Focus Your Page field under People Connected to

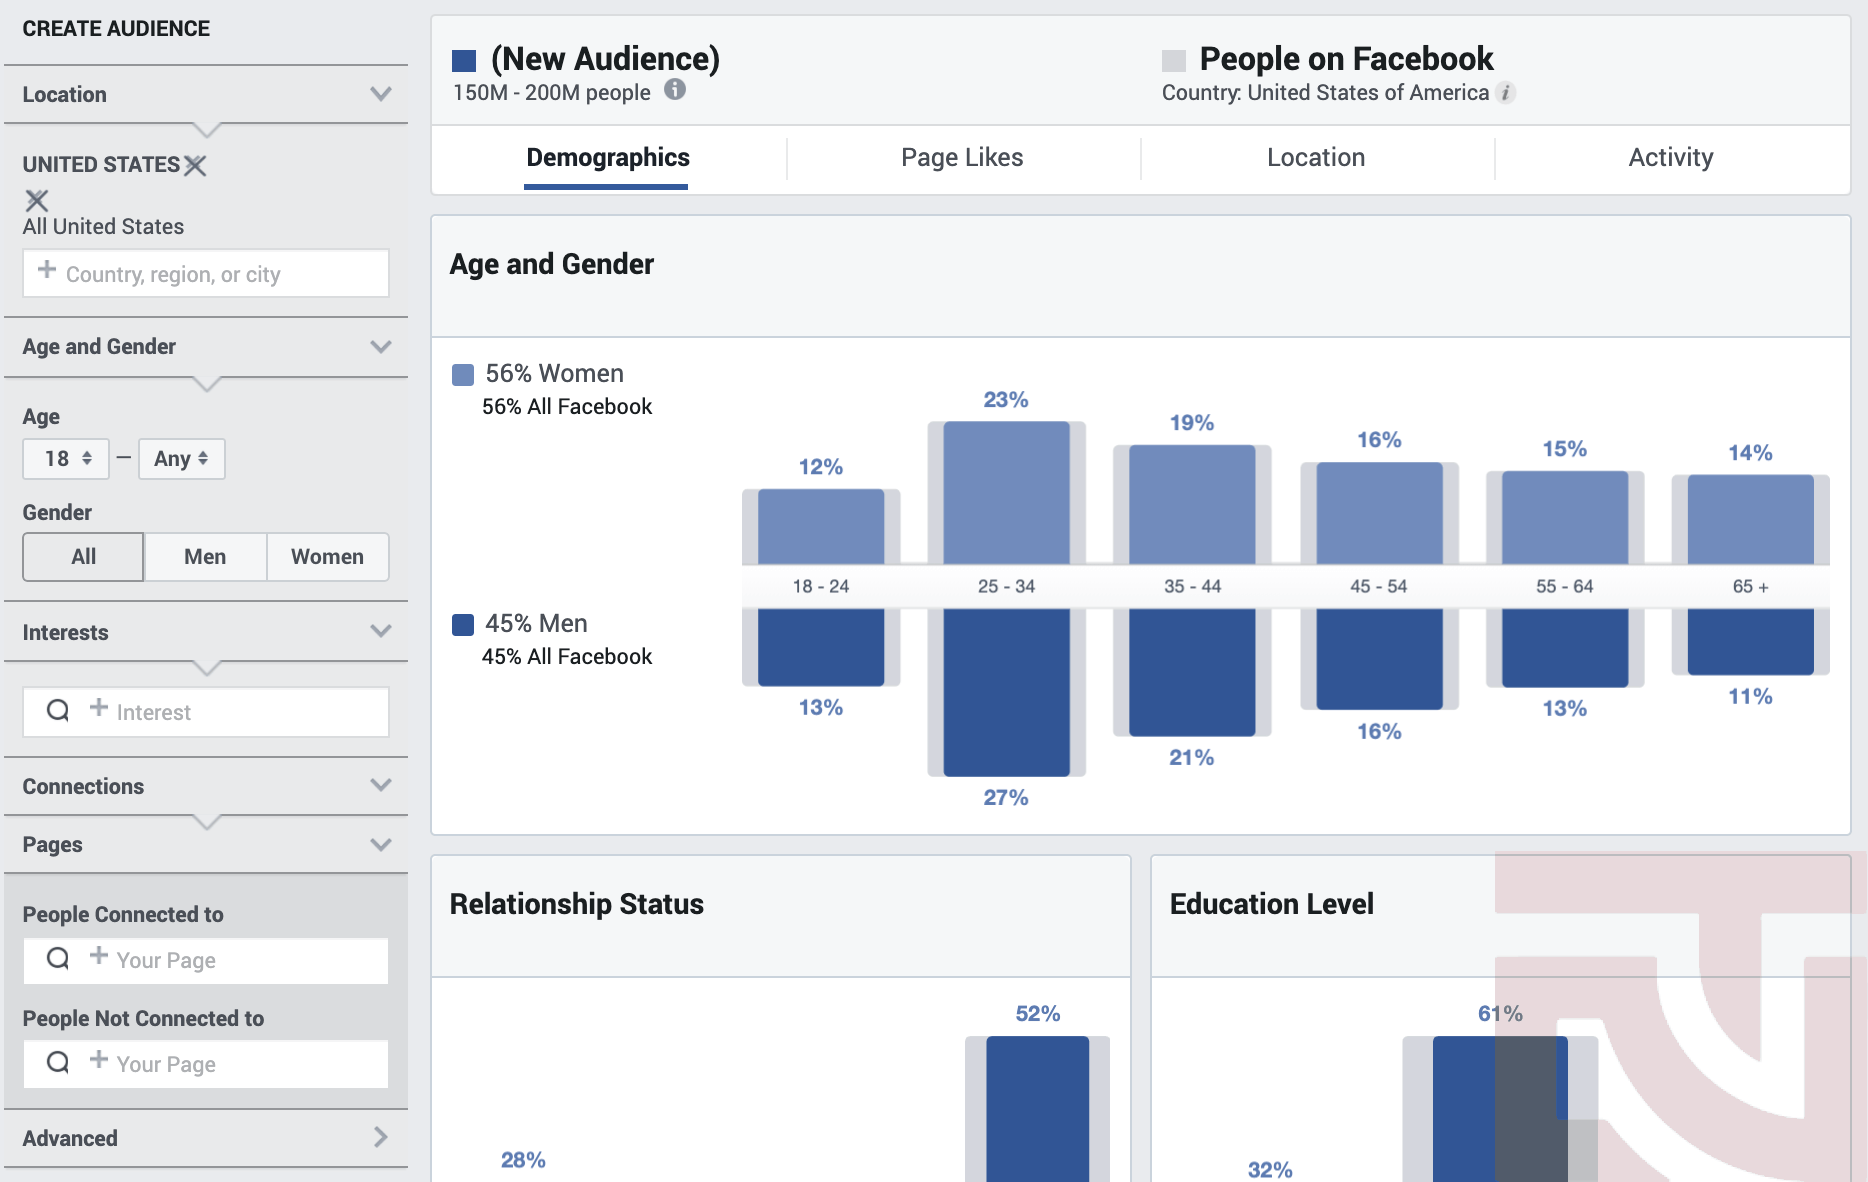[206, 960]
